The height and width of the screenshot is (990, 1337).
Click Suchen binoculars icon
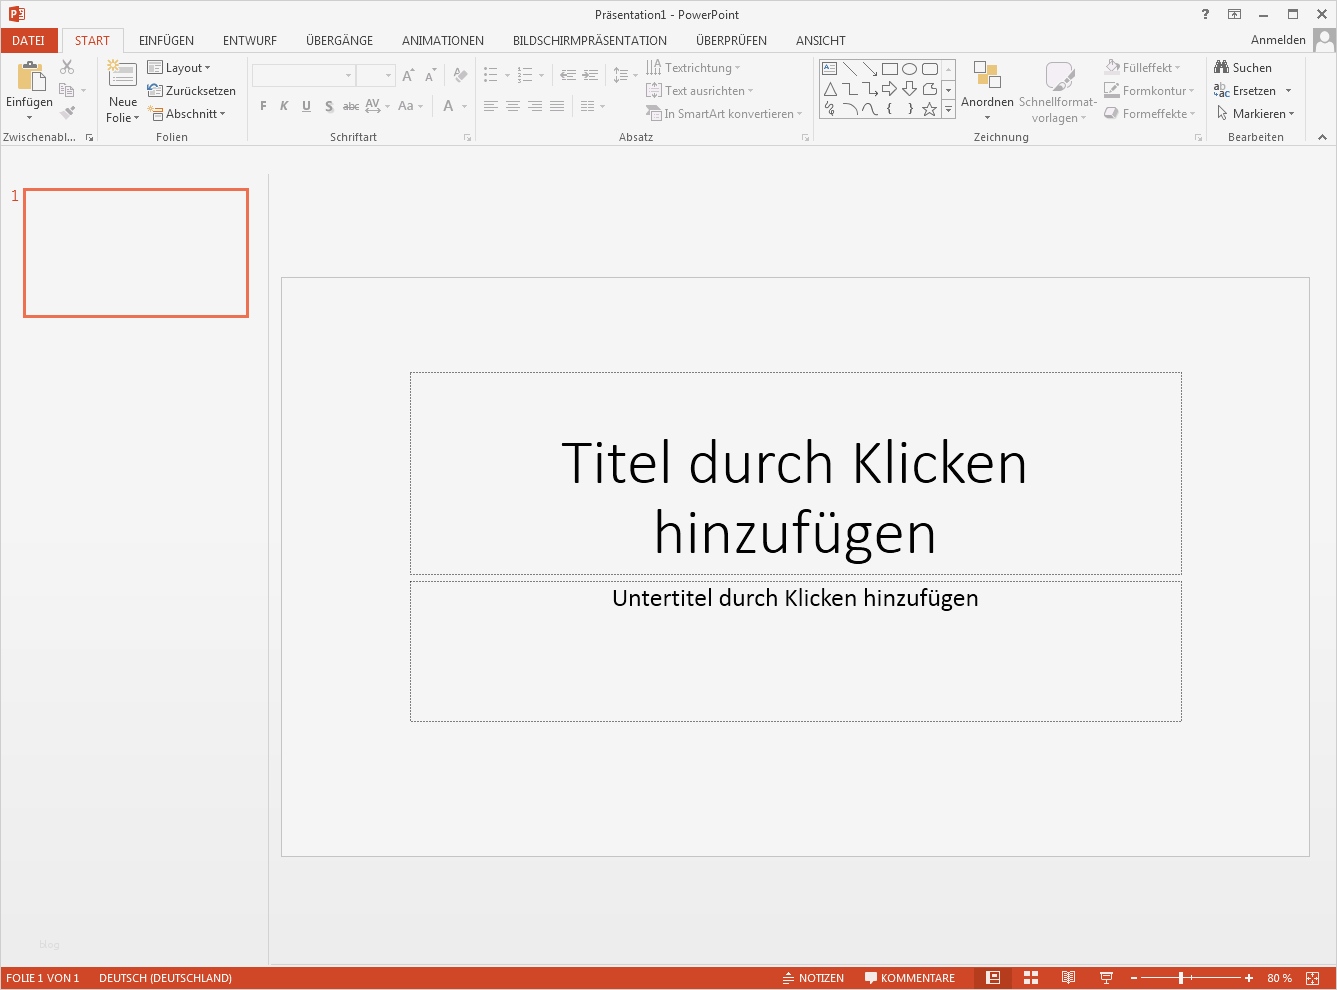pos(1221,67)
